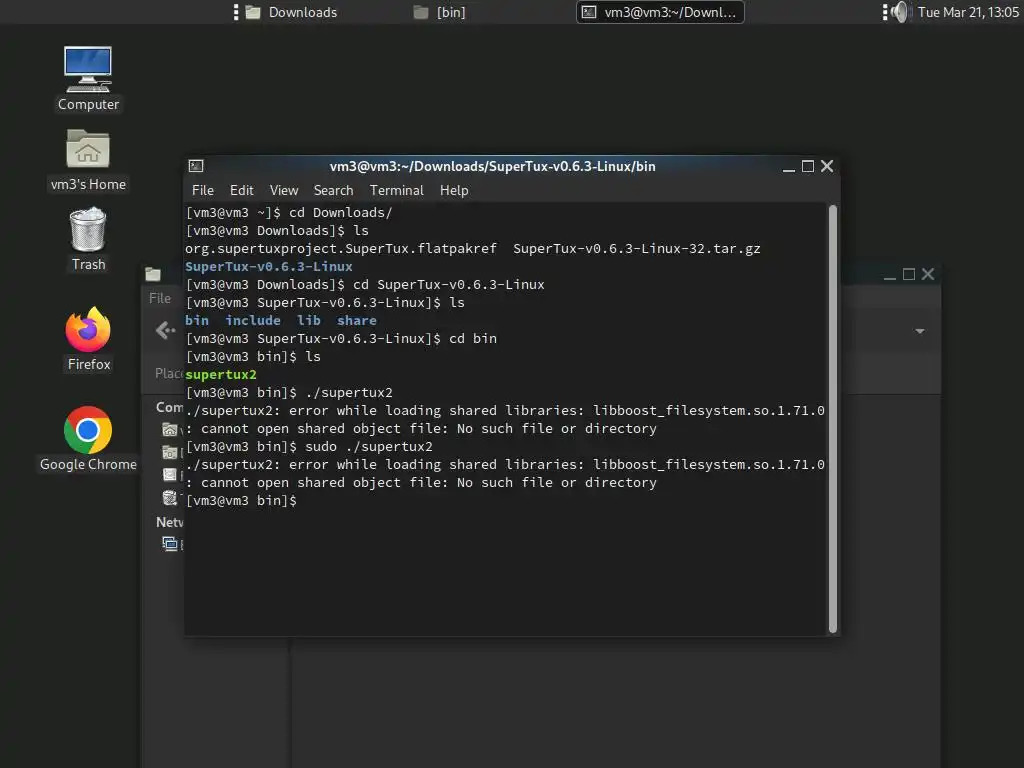Open the Computer desktop icon
This screenshot has width=1024, height=768.
[x=88, y=78]
